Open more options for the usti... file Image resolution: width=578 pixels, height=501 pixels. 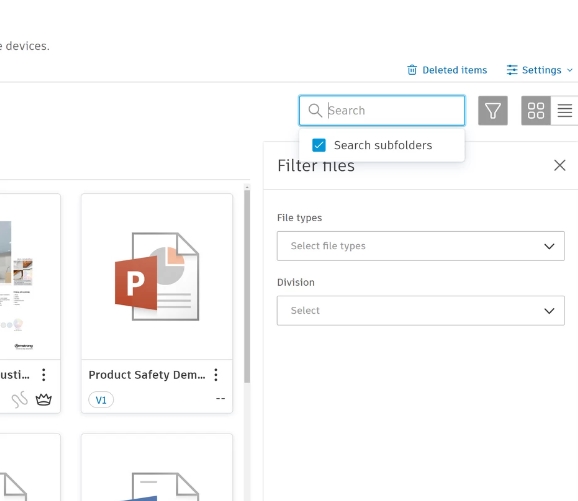43,375
